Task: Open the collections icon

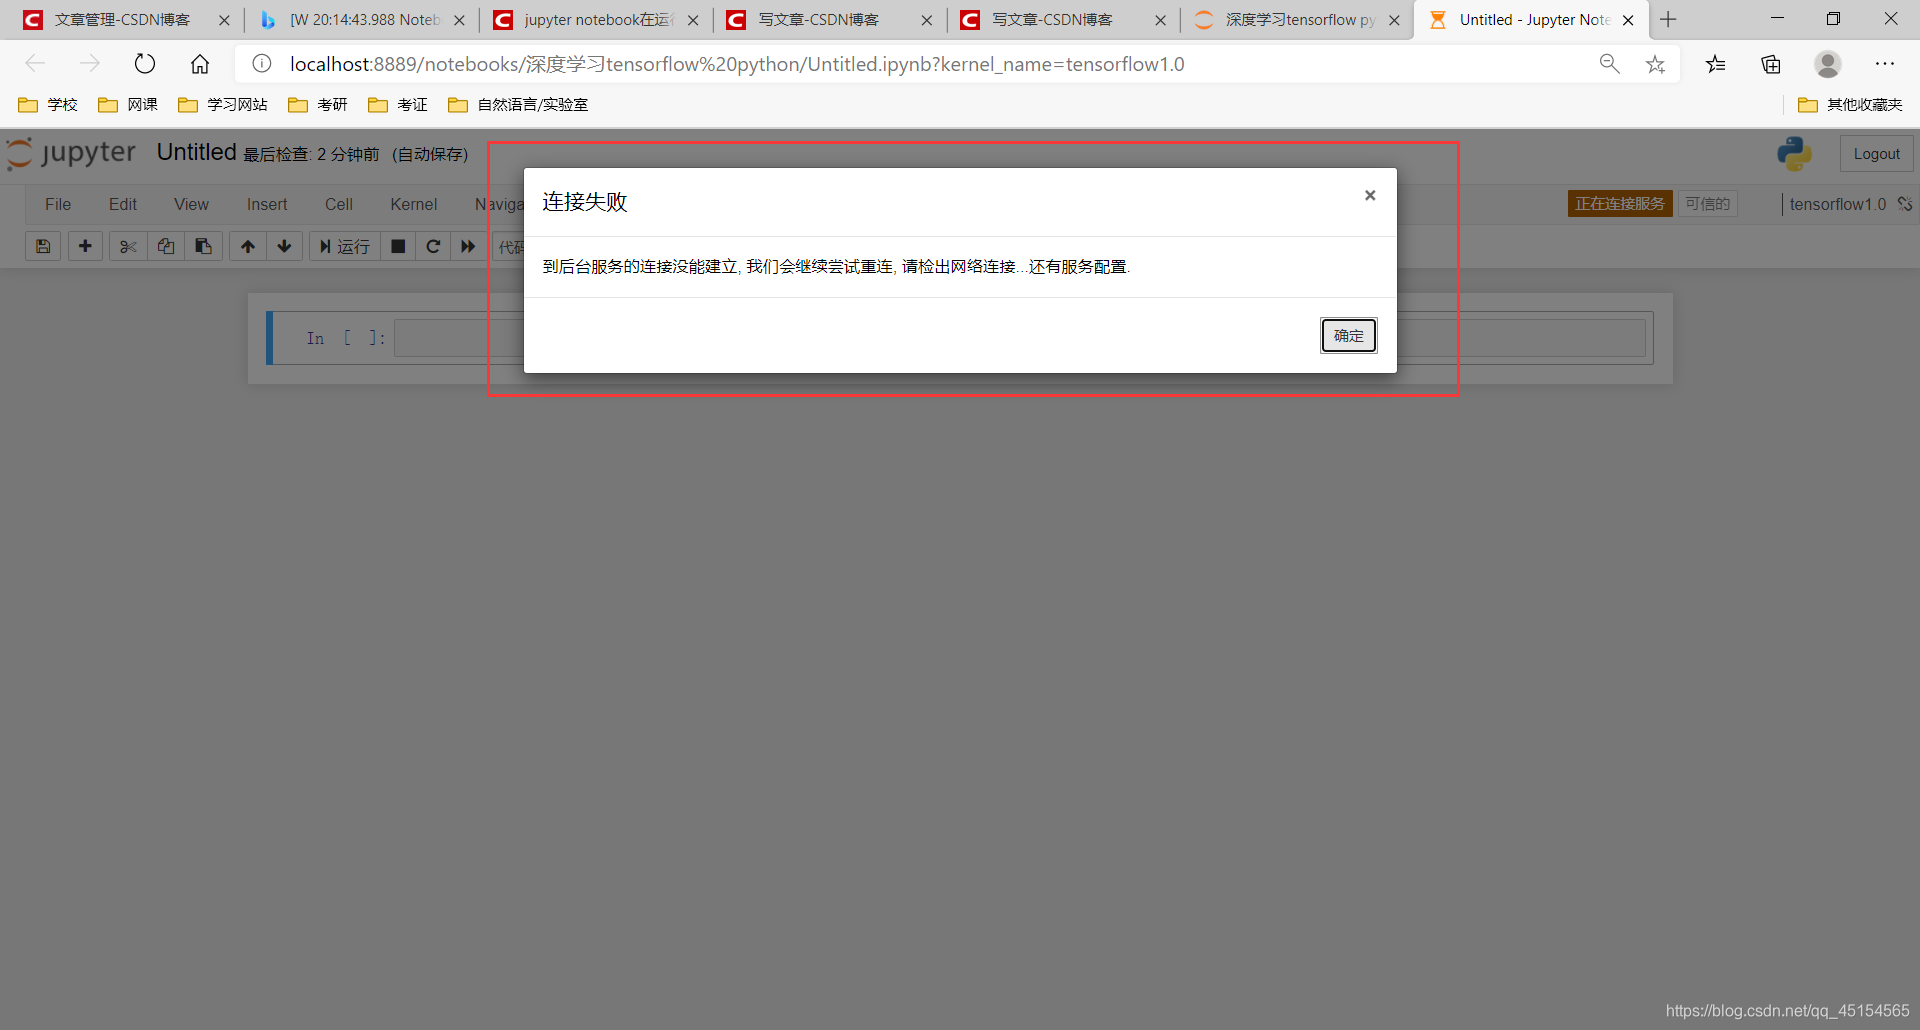Action: pyautogui.click(x=1771, y=64)
